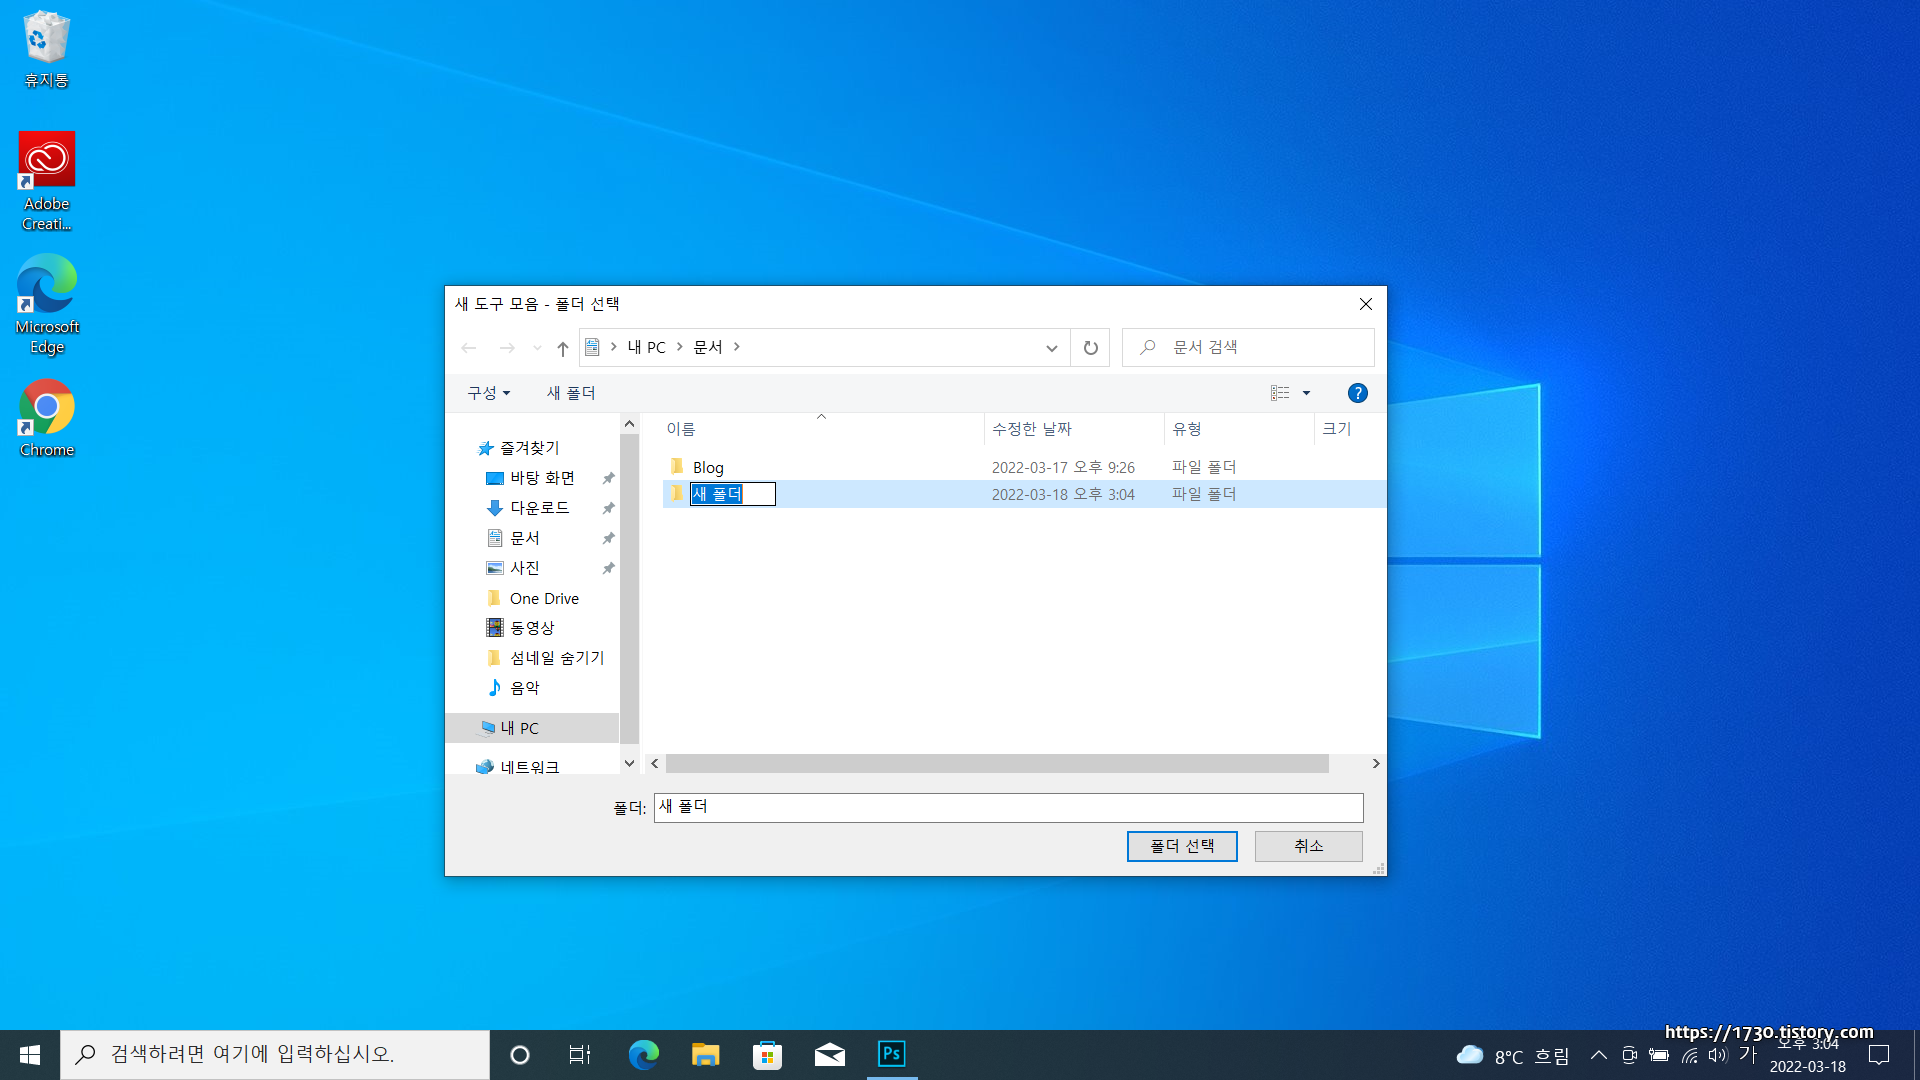The image size is (1920, 1080).
Task: Click the refresh button next to the address bar
Action: pos(1090,348)
